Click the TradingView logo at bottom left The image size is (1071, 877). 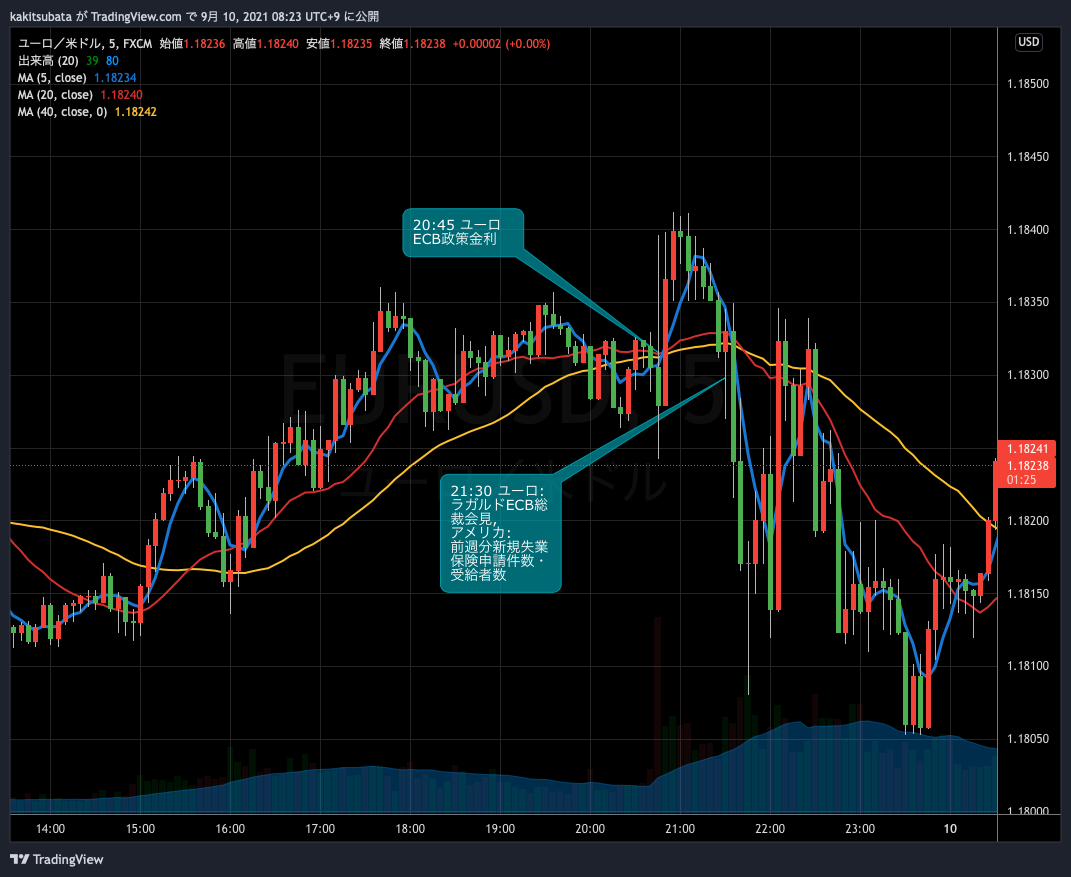click(57, 859)
